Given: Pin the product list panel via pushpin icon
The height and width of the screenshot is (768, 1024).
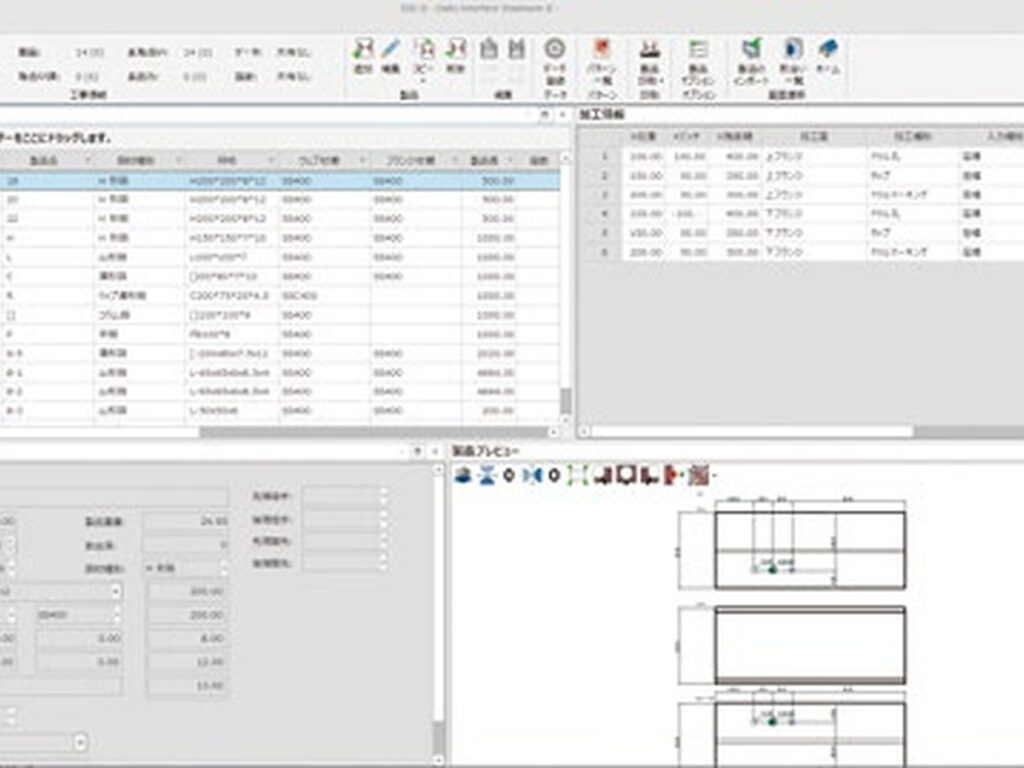Looking at the screenshot, I should pos(545,114).
